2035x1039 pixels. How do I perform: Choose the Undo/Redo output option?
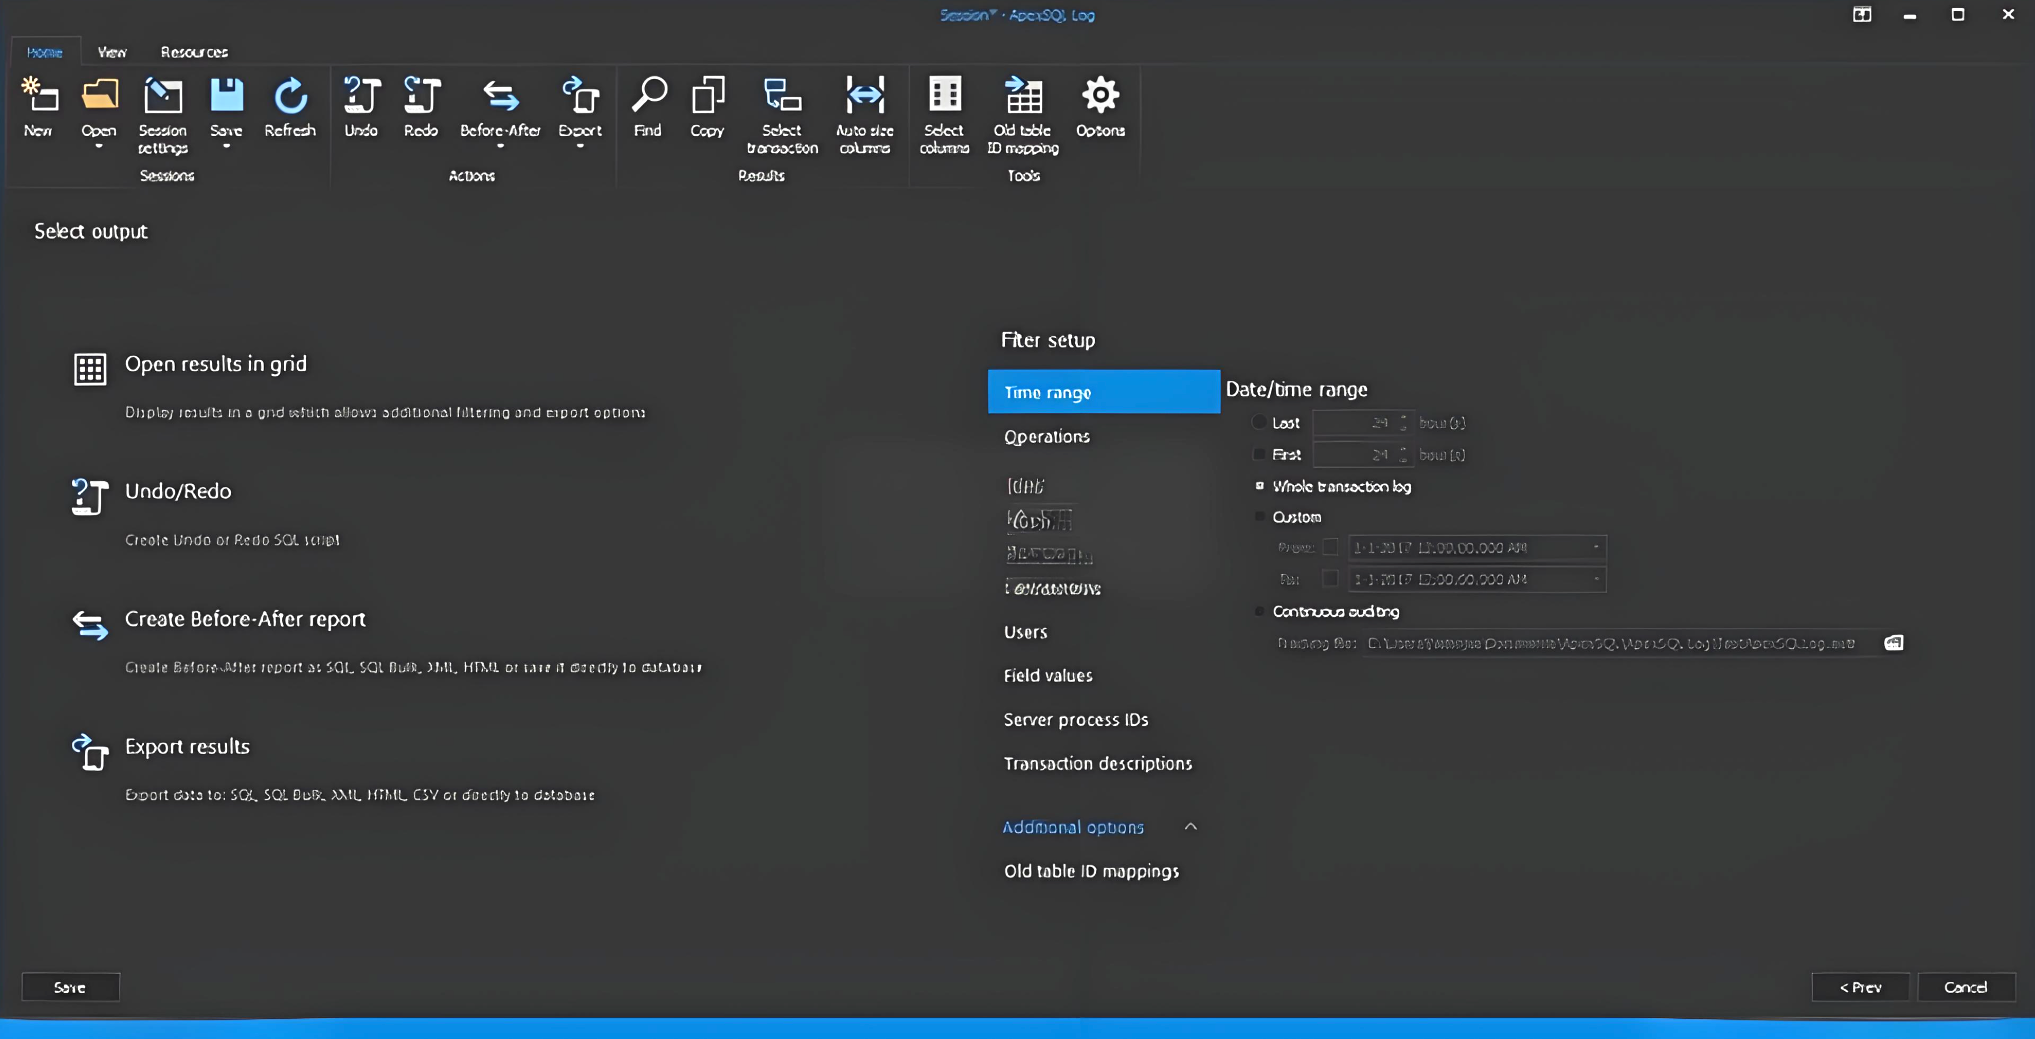(178, 491)
